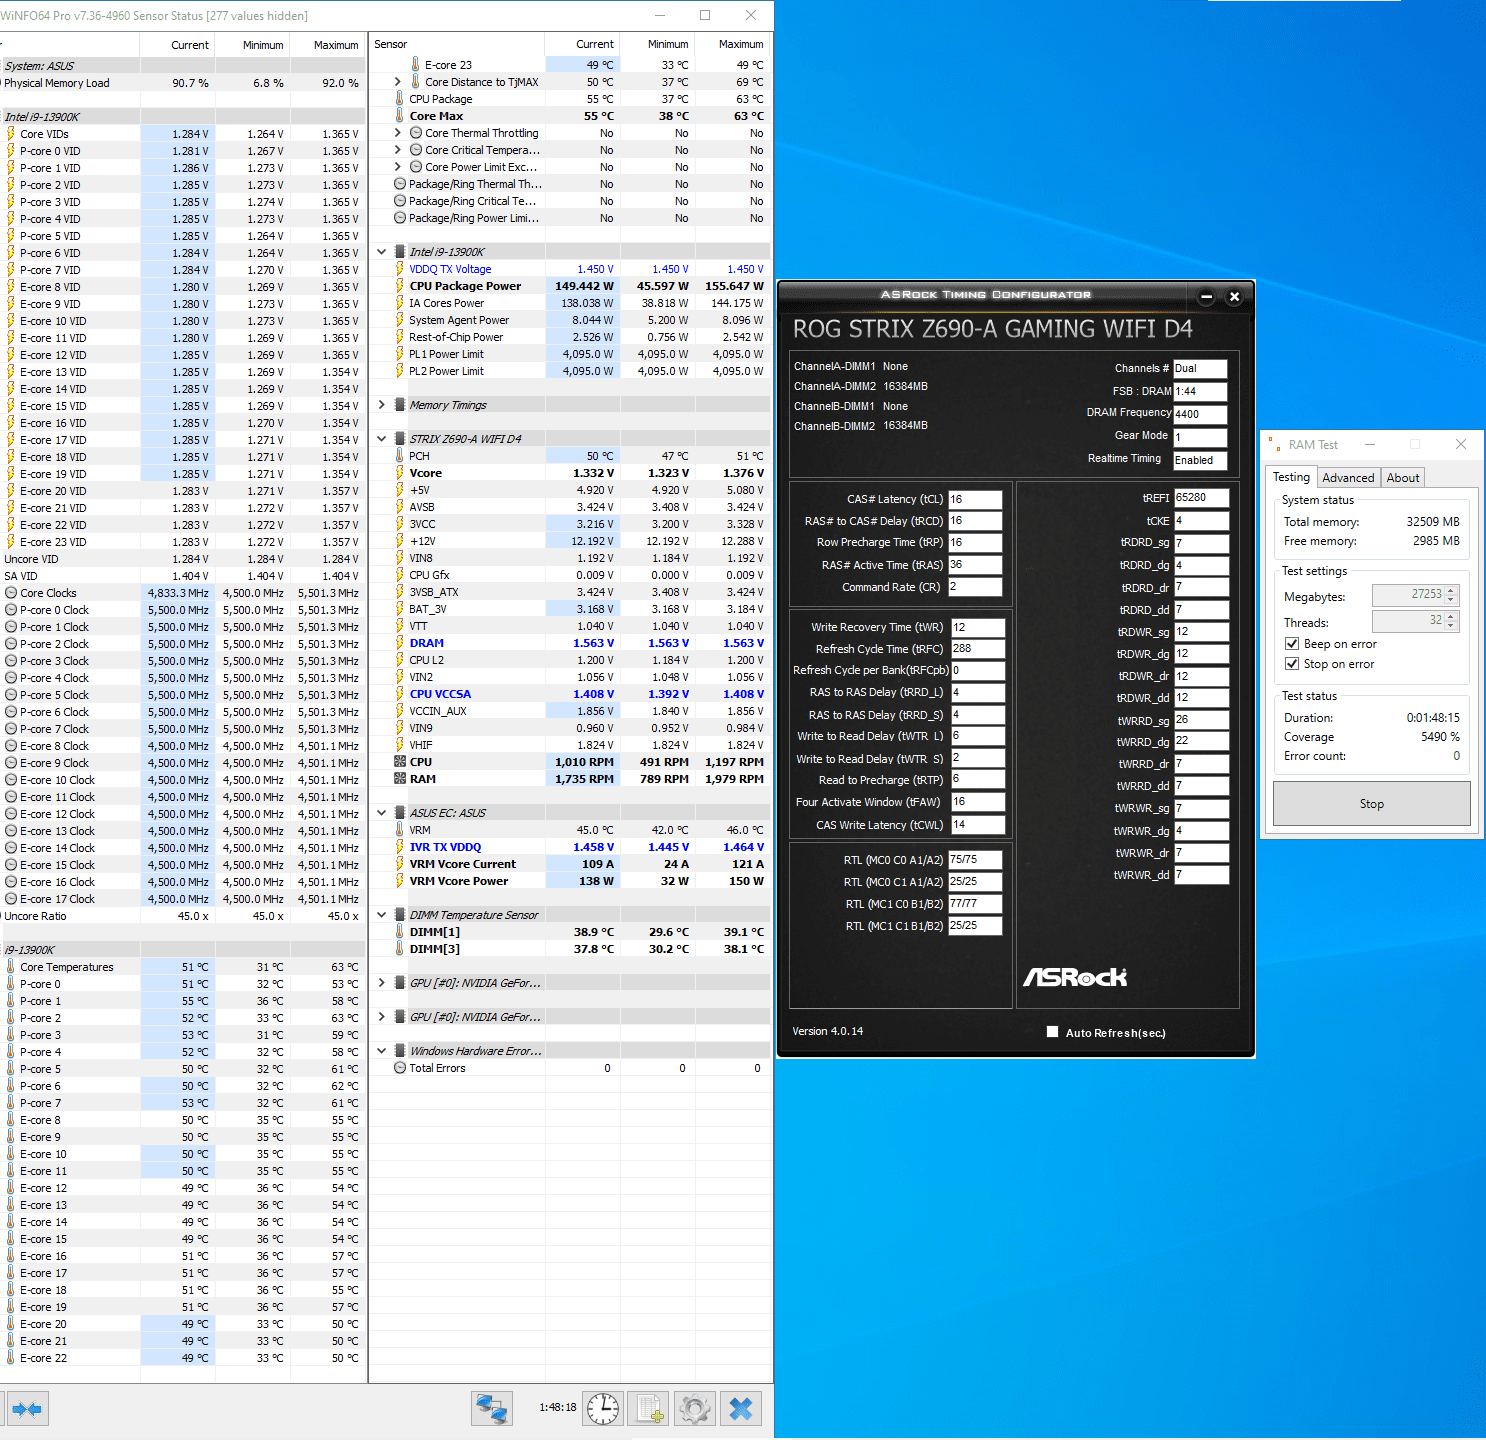This screenshot has width=1486, height=1440.
Task: Select the VDDQ TX Voltage row
Action: [572, 269]
